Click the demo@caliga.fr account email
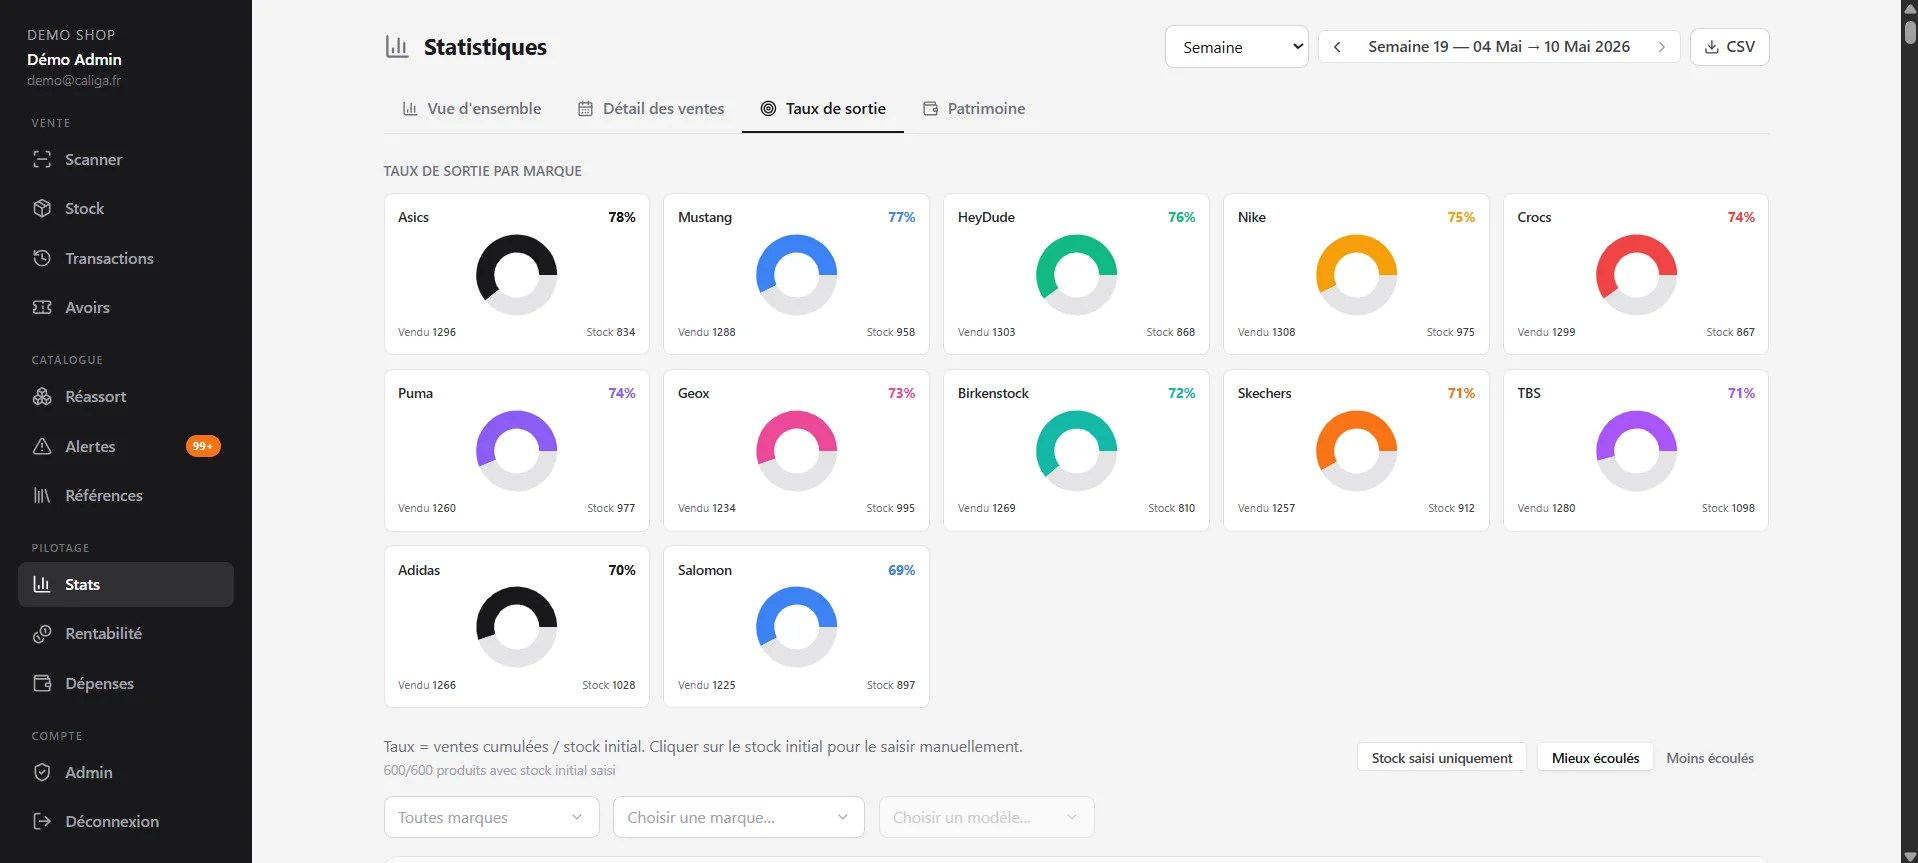This screenshot has height=863, width=1918. pos(74,80)
